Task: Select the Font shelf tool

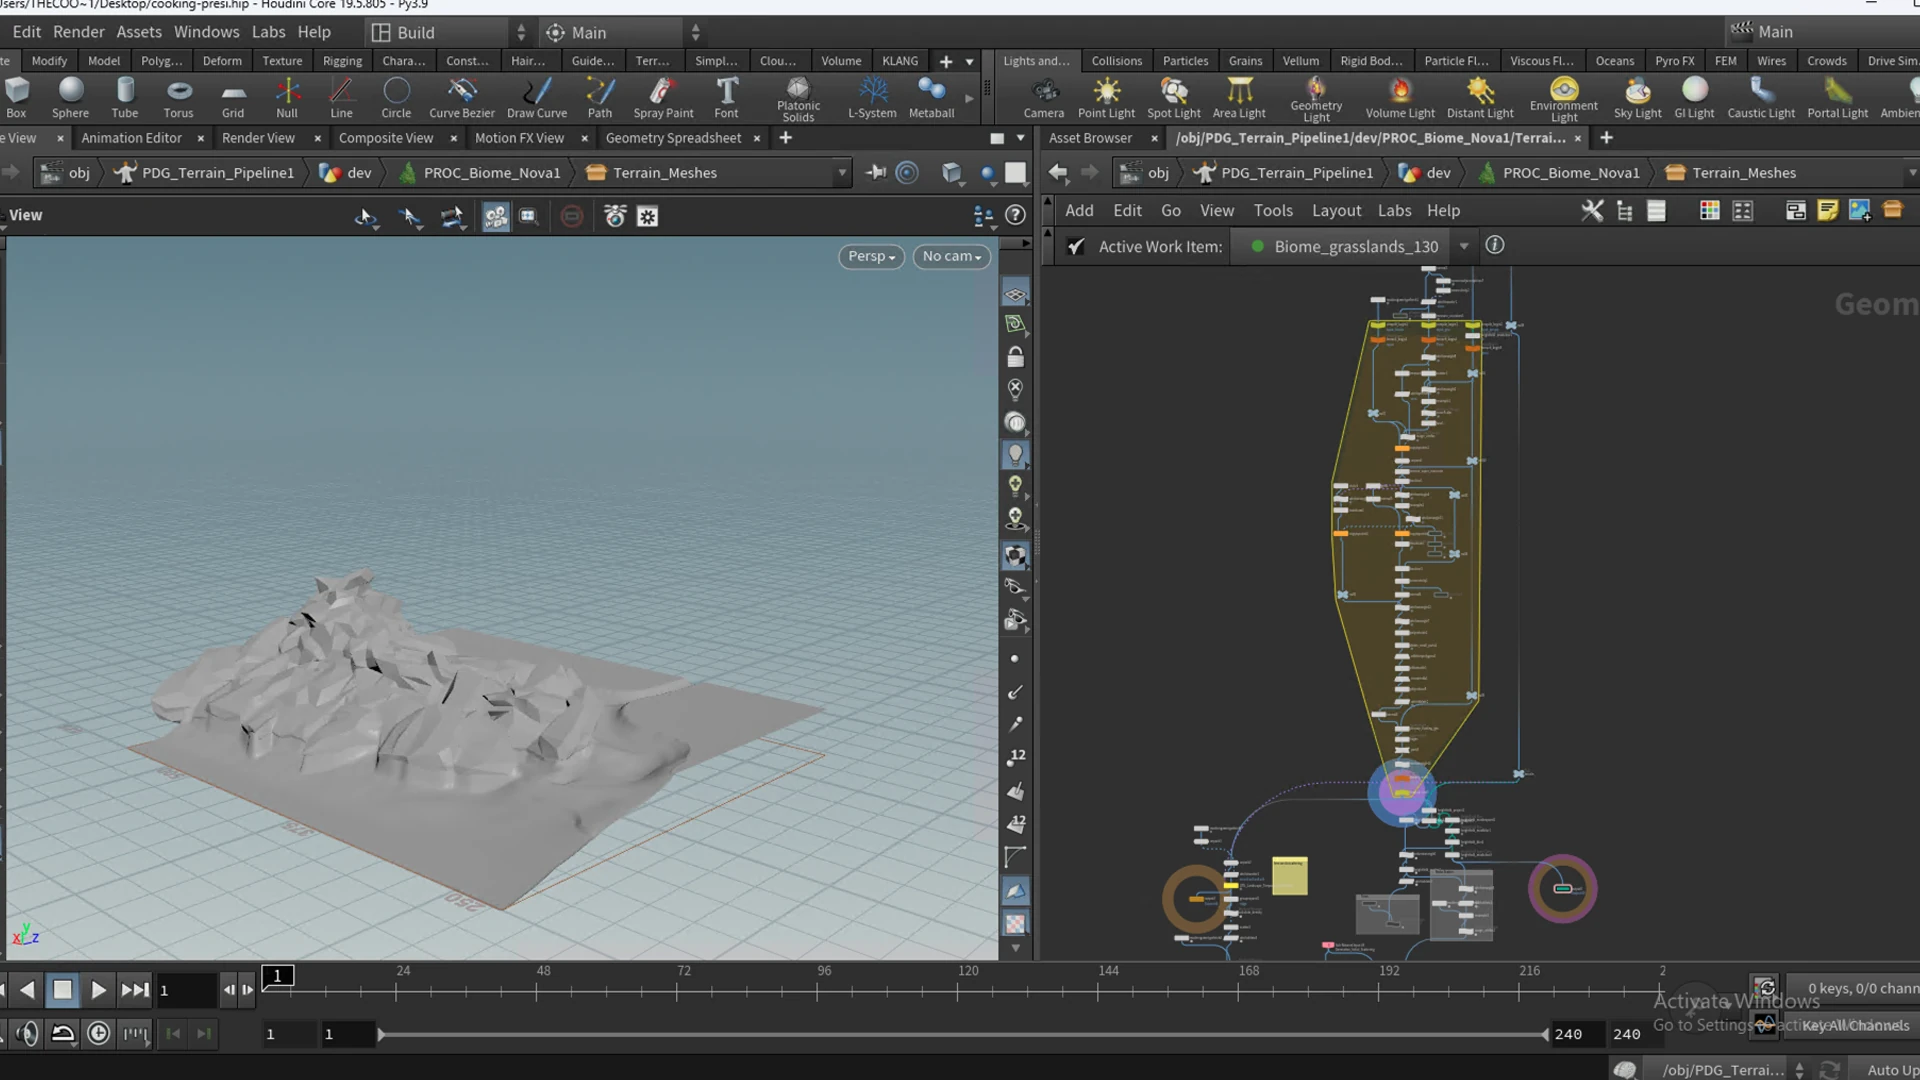Action: (727, 98)
